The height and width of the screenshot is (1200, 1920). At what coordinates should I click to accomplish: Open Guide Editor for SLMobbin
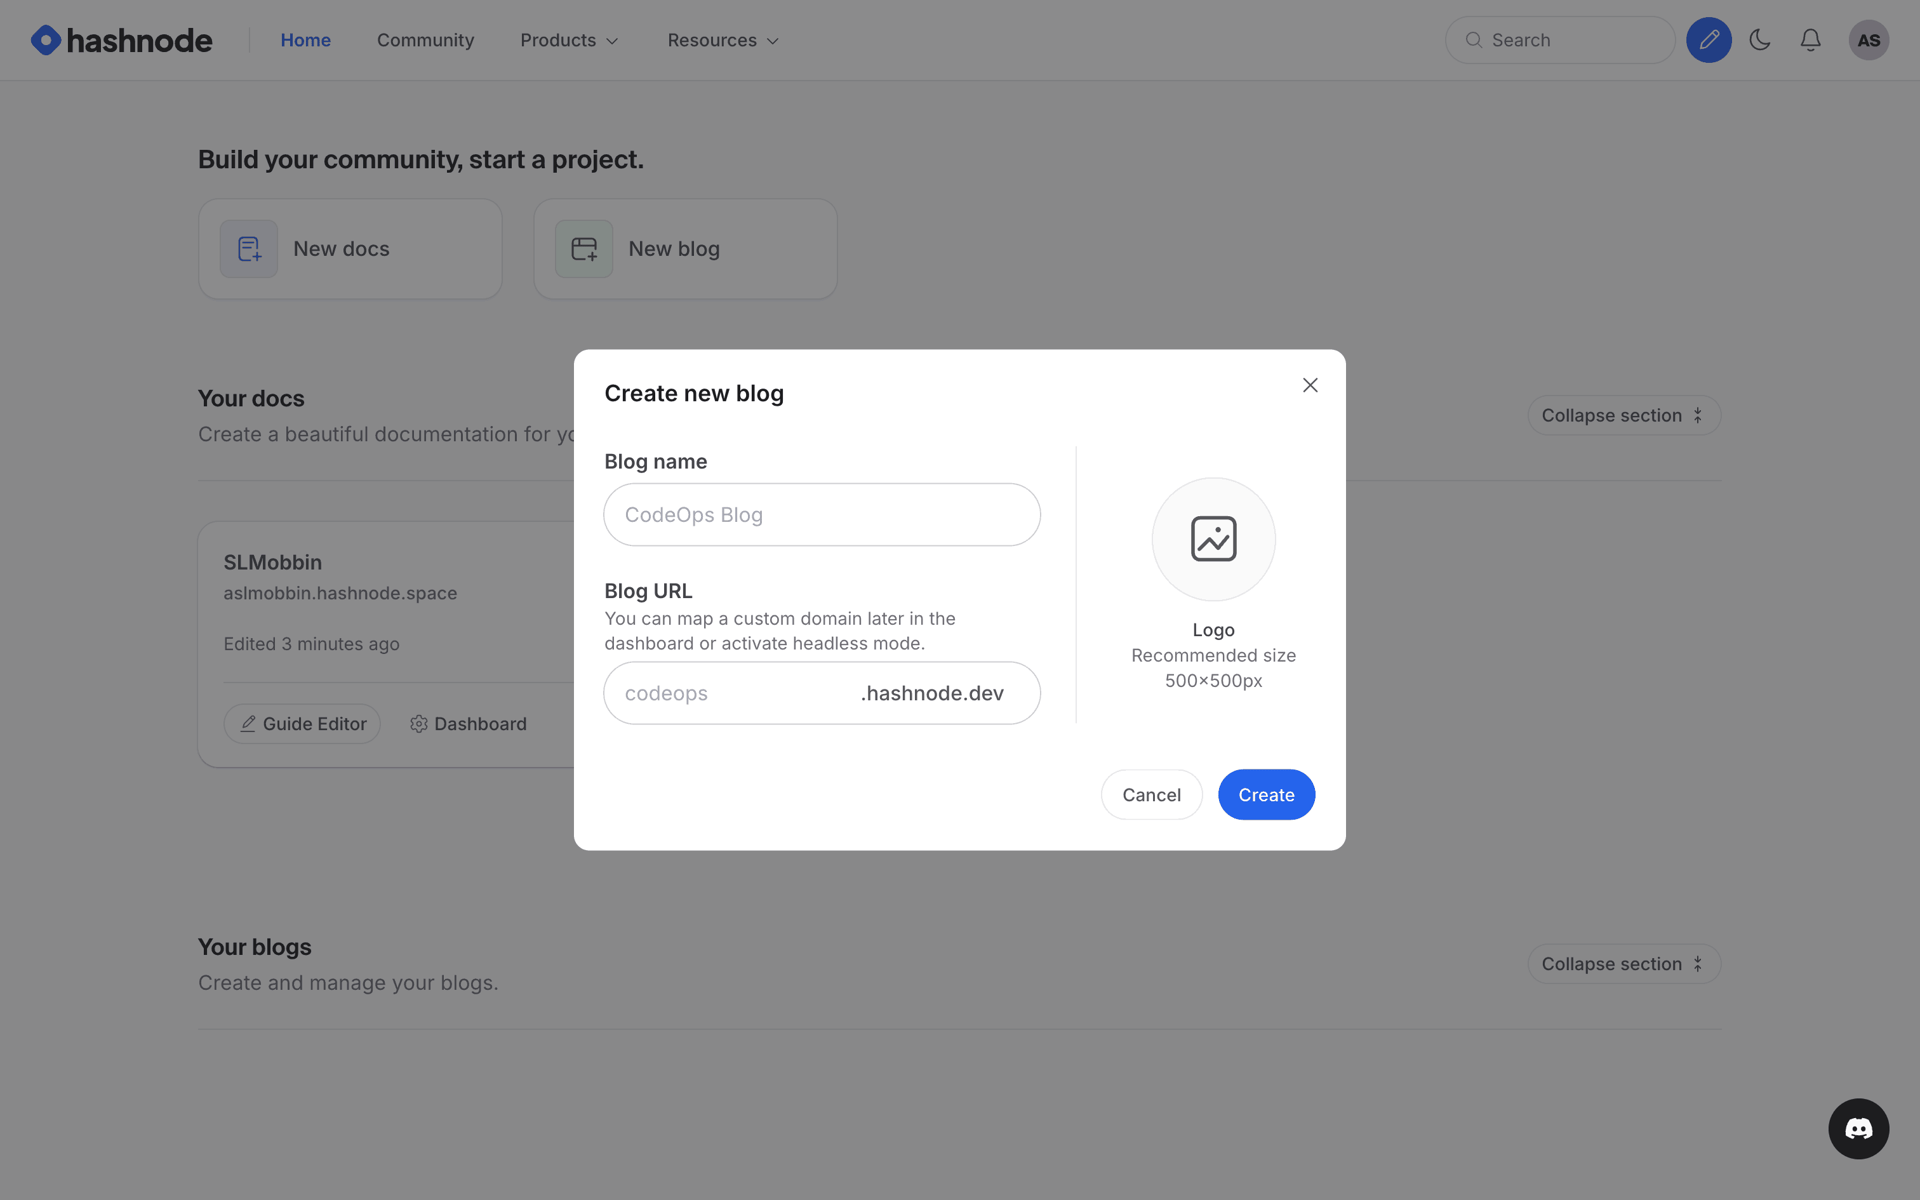point(302,724)
